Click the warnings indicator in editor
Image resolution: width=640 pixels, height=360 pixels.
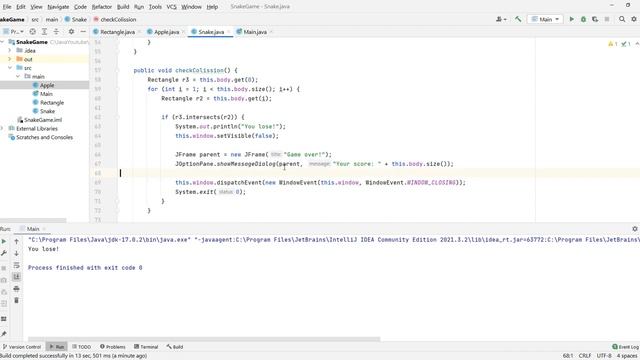click(613, 44)
